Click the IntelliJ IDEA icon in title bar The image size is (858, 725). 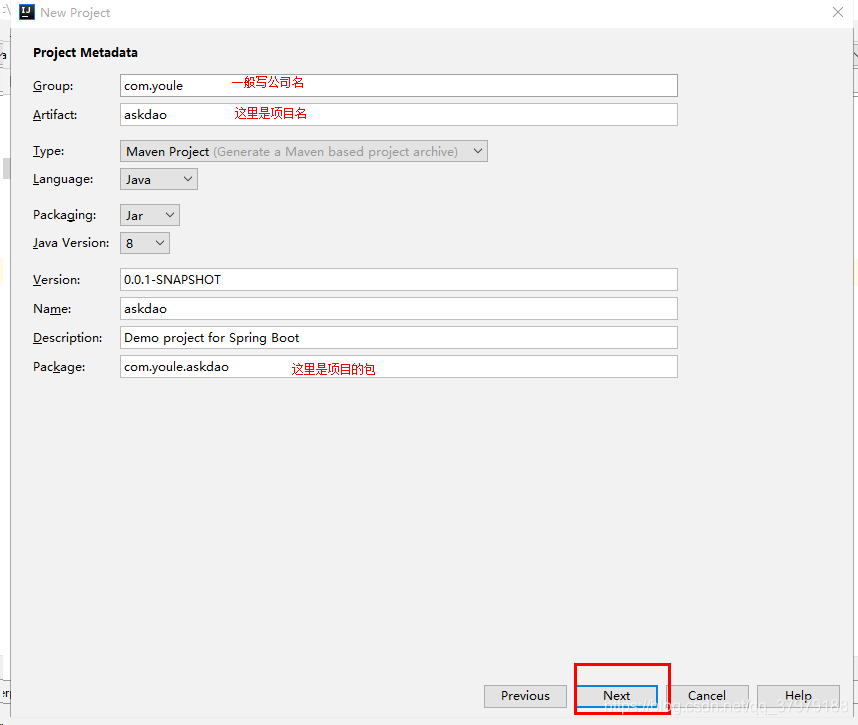26,12
